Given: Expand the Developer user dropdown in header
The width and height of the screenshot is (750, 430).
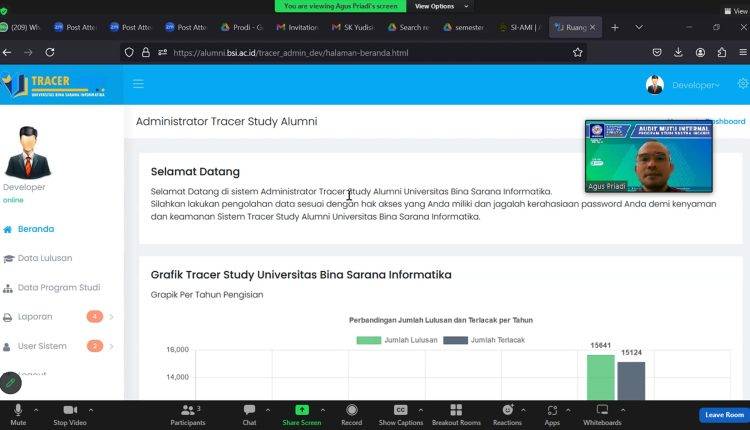Looking at the screenshot, I should (695, 85).
